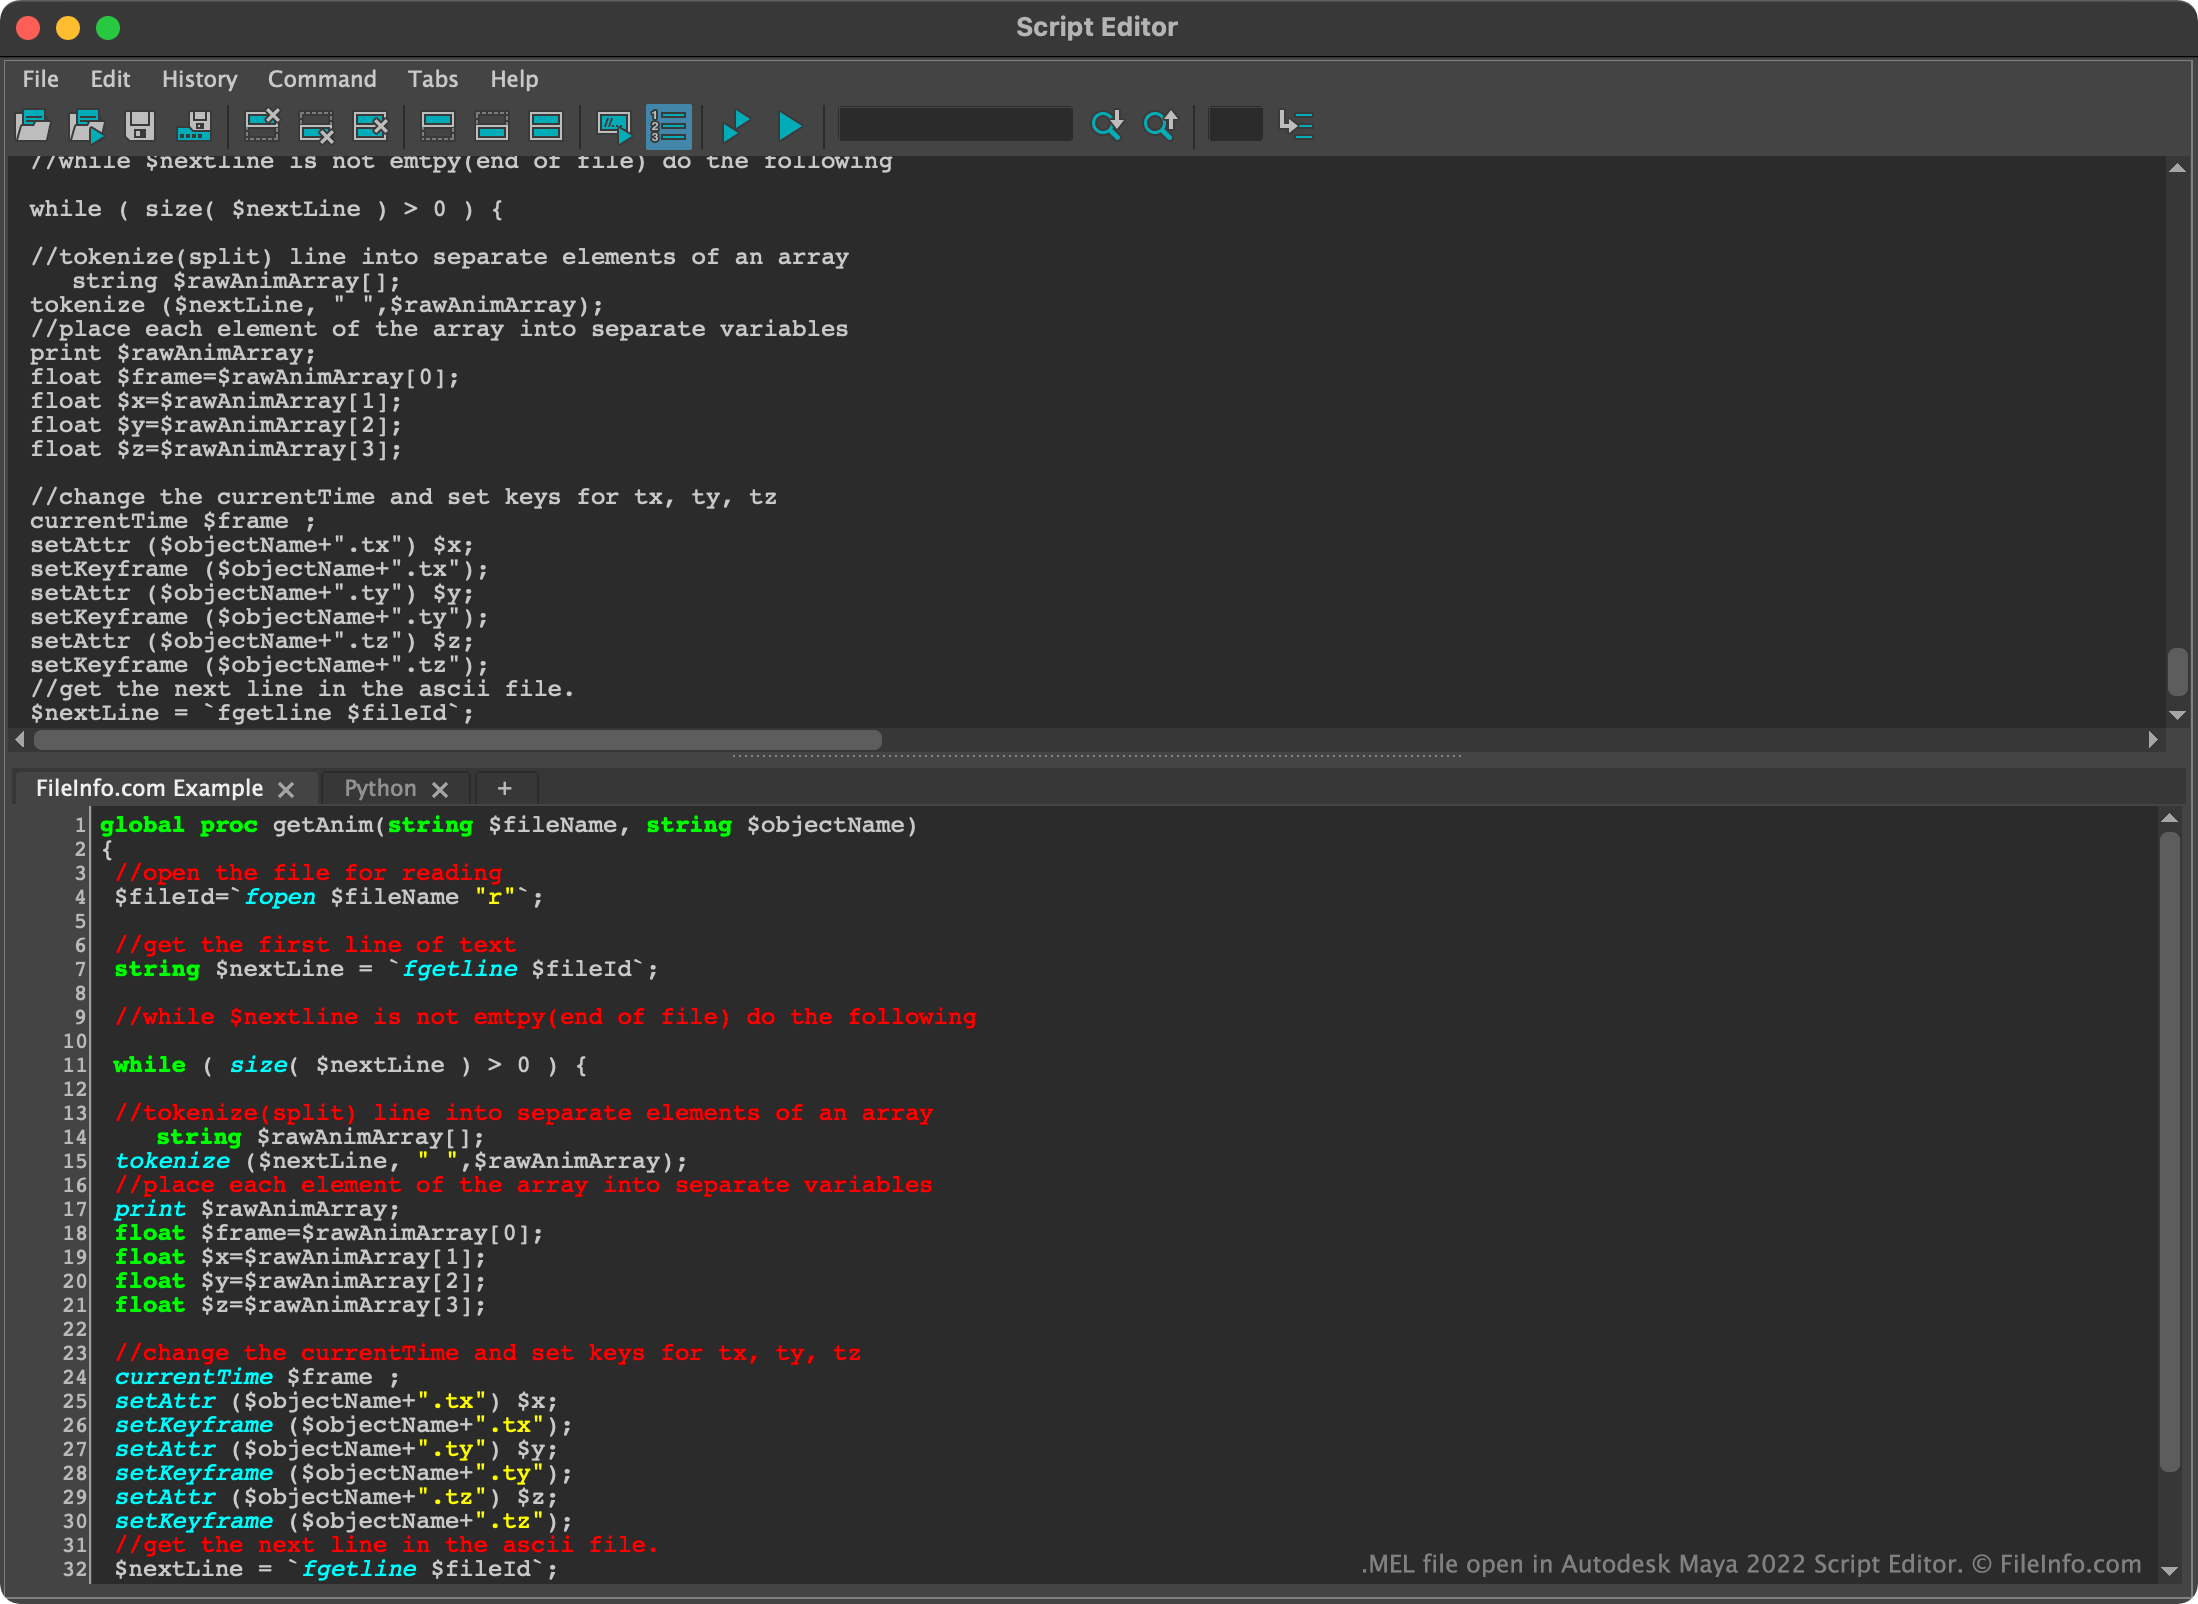Click the Load Script folder icon
The height and width of the screenshot is (1604, 2198).
click(x=33, y=125)
